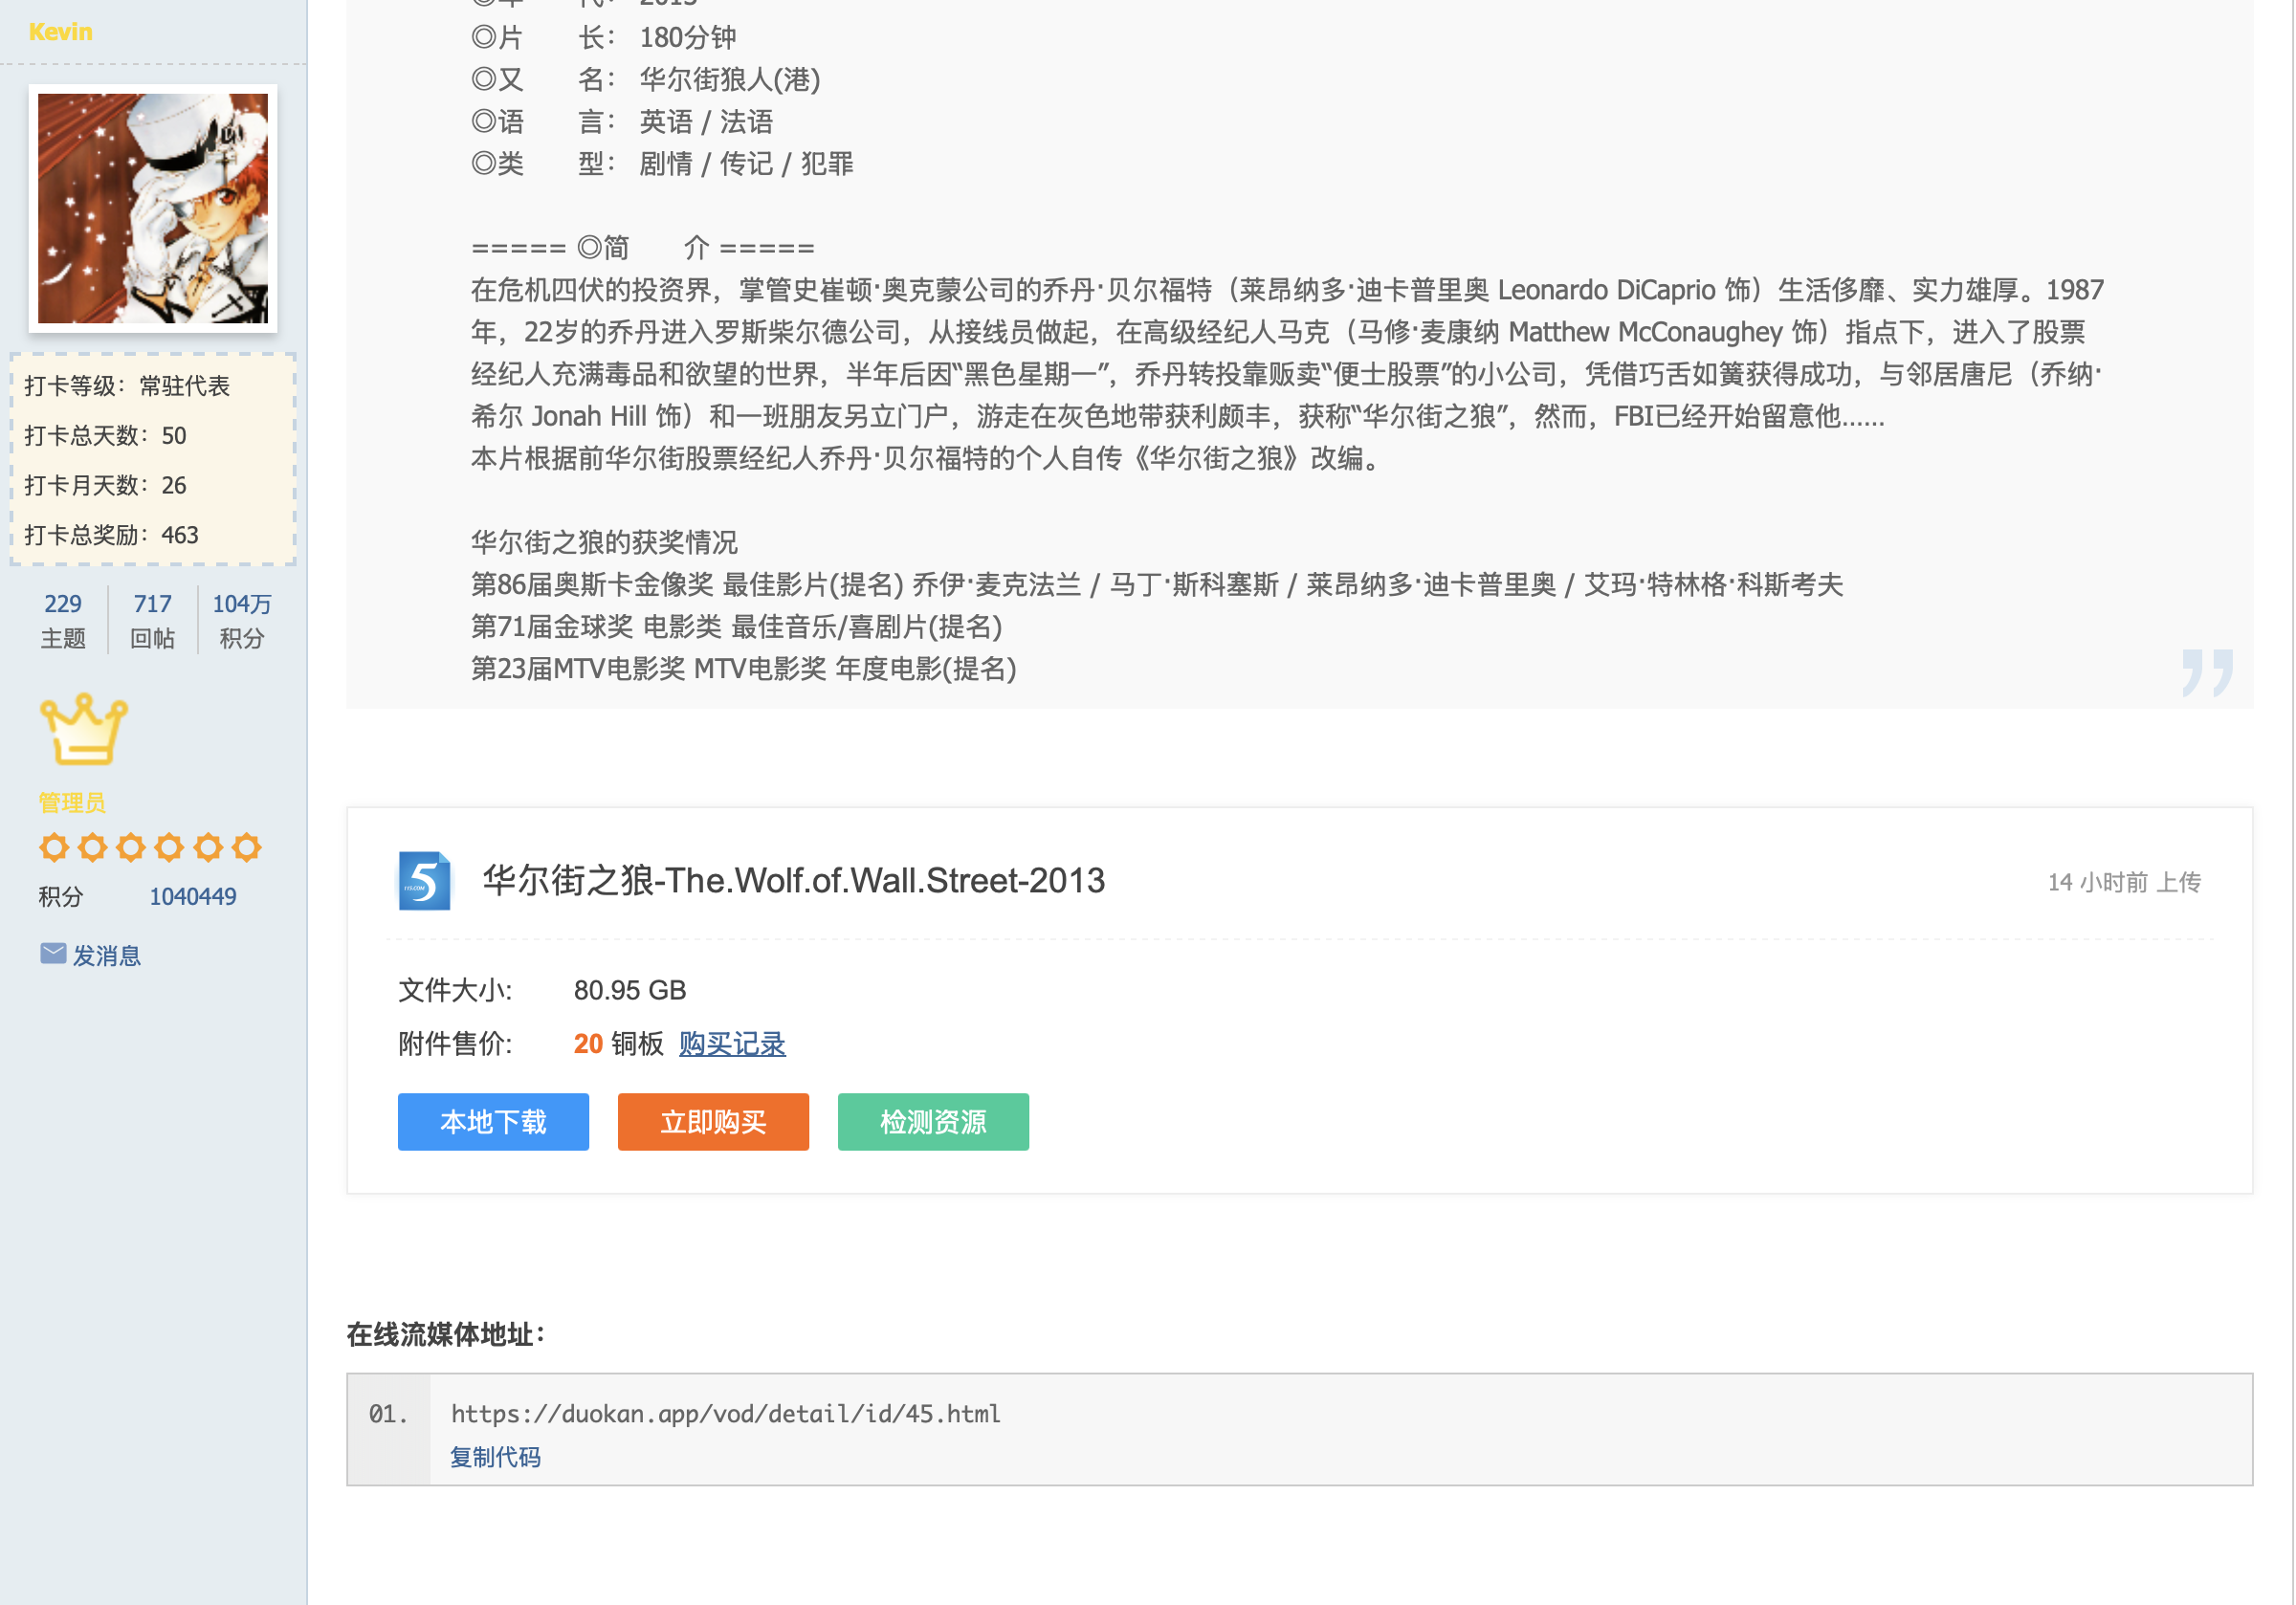Open the 717 回帖 count
Screen dimensions: 2296x1605
click(x=152, y=603)
